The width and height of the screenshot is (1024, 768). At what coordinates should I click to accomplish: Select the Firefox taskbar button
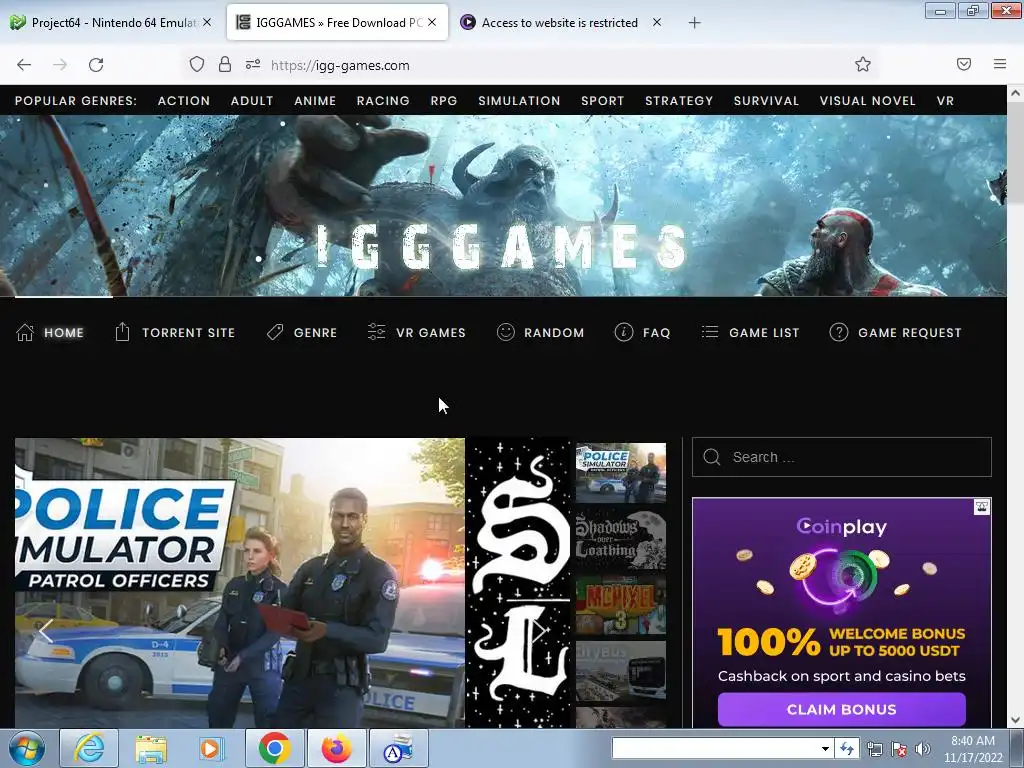coord(336,748)
